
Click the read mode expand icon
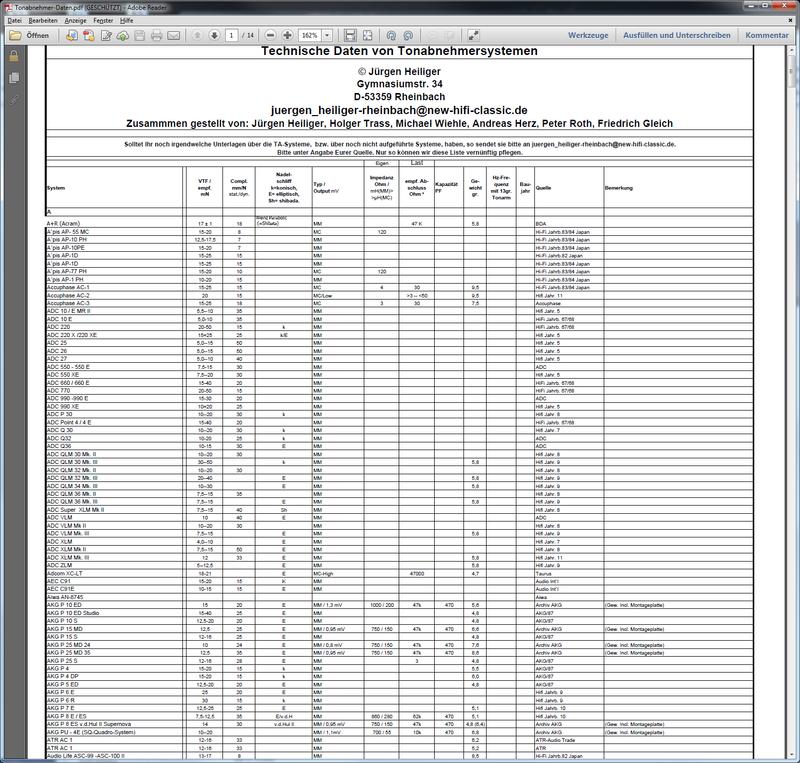point(473,35)
